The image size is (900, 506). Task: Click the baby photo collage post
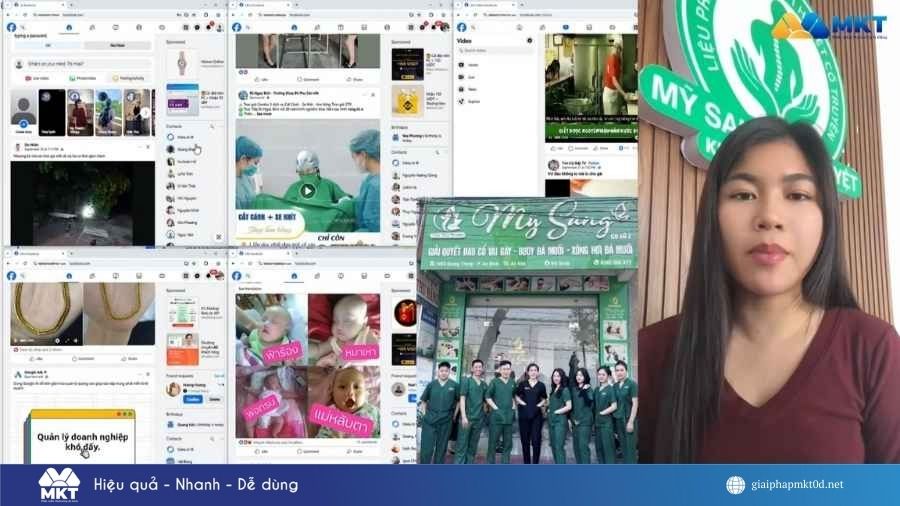(308, 364)
